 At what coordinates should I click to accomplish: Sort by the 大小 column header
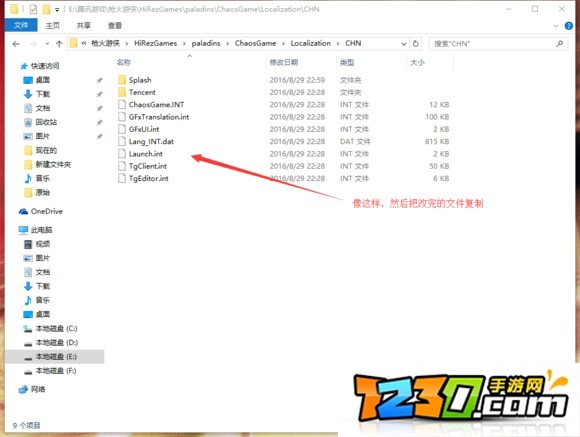click(x=417, y=63)
